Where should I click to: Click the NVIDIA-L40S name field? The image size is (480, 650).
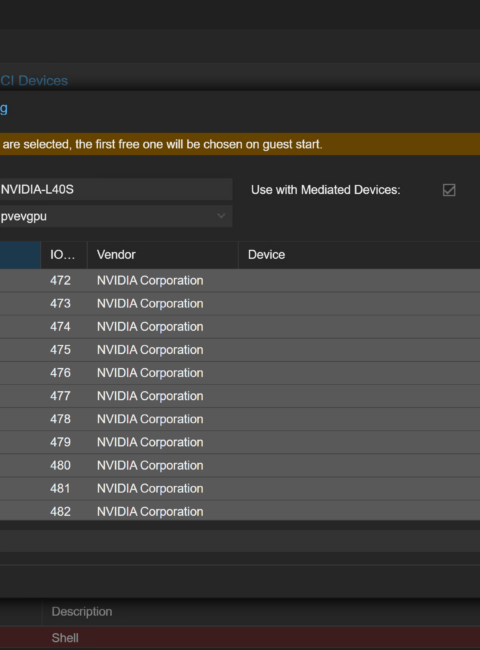(x=116, y=189)
